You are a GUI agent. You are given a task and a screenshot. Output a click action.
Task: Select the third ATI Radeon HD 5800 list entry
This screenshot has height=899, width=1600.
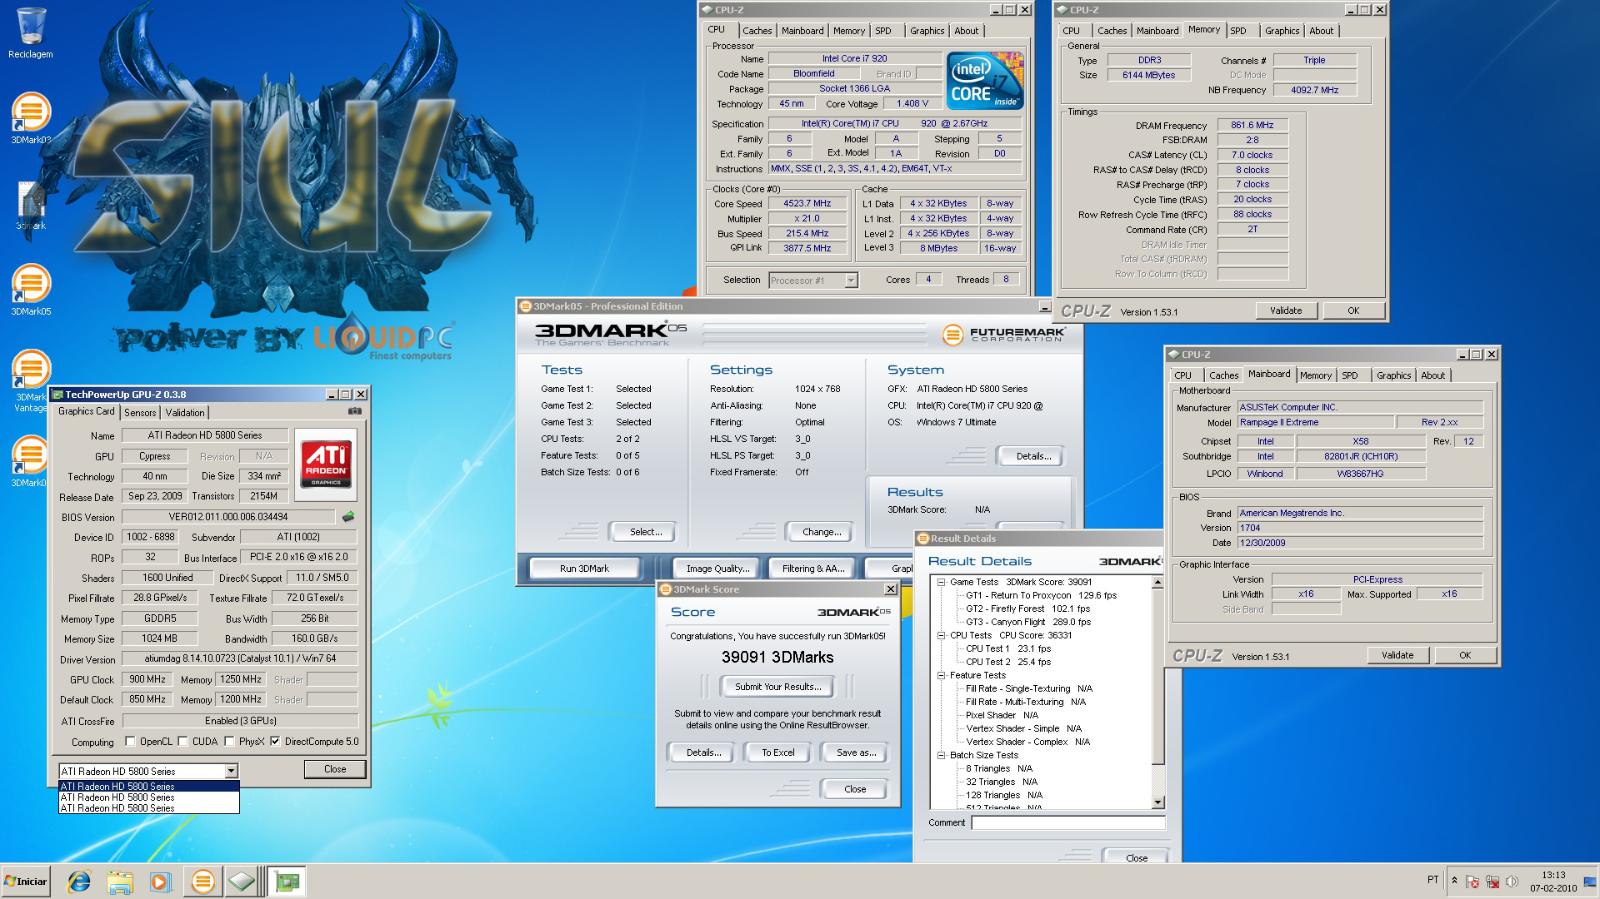tap(149, 808)
